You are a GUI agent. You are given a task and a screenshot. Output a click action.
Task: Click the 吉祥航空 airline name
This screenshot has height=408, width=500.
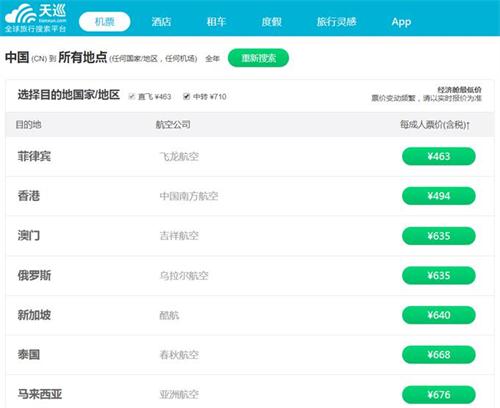pyautogui.click(x=179, y=236)
